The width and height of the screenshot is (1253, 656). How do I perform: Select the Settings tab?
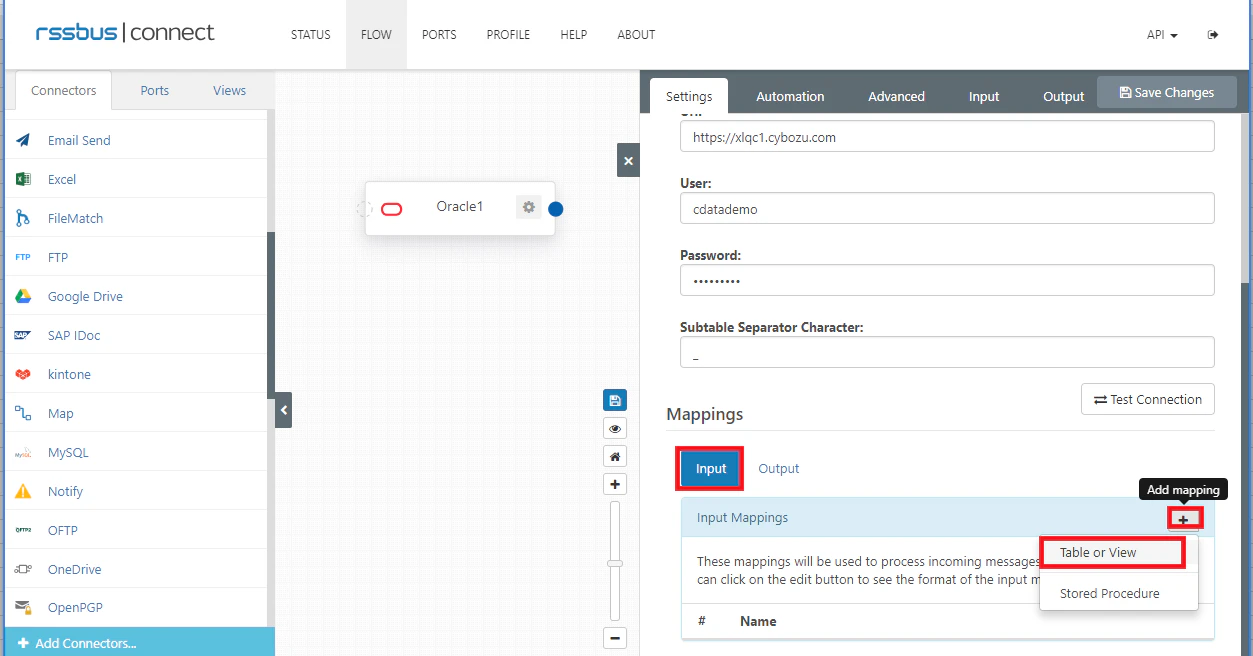(x=689, y=96)
